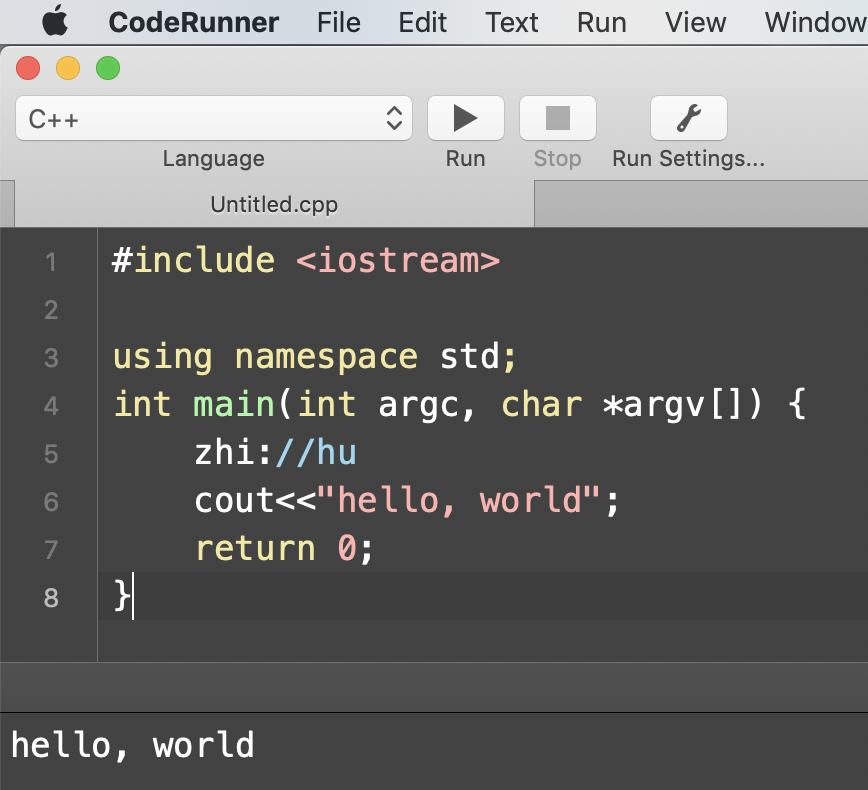Click line number 5 in gutter
This screenshot has height=790, width=868.
coord(51,454)
